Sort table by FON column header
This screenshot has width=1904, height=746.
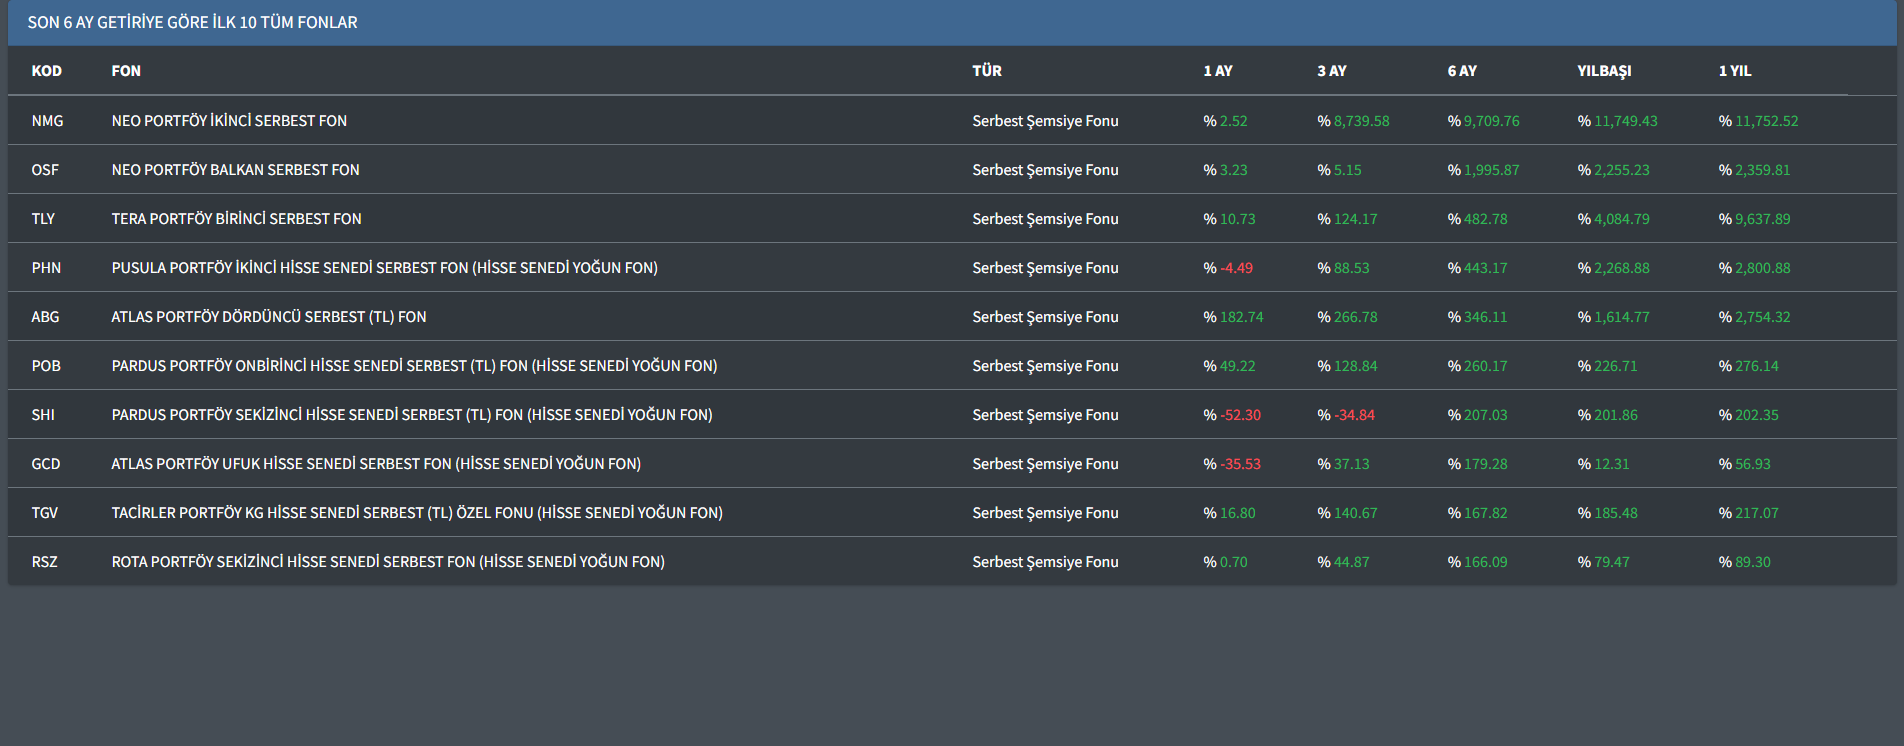click(x=126, y=71)
